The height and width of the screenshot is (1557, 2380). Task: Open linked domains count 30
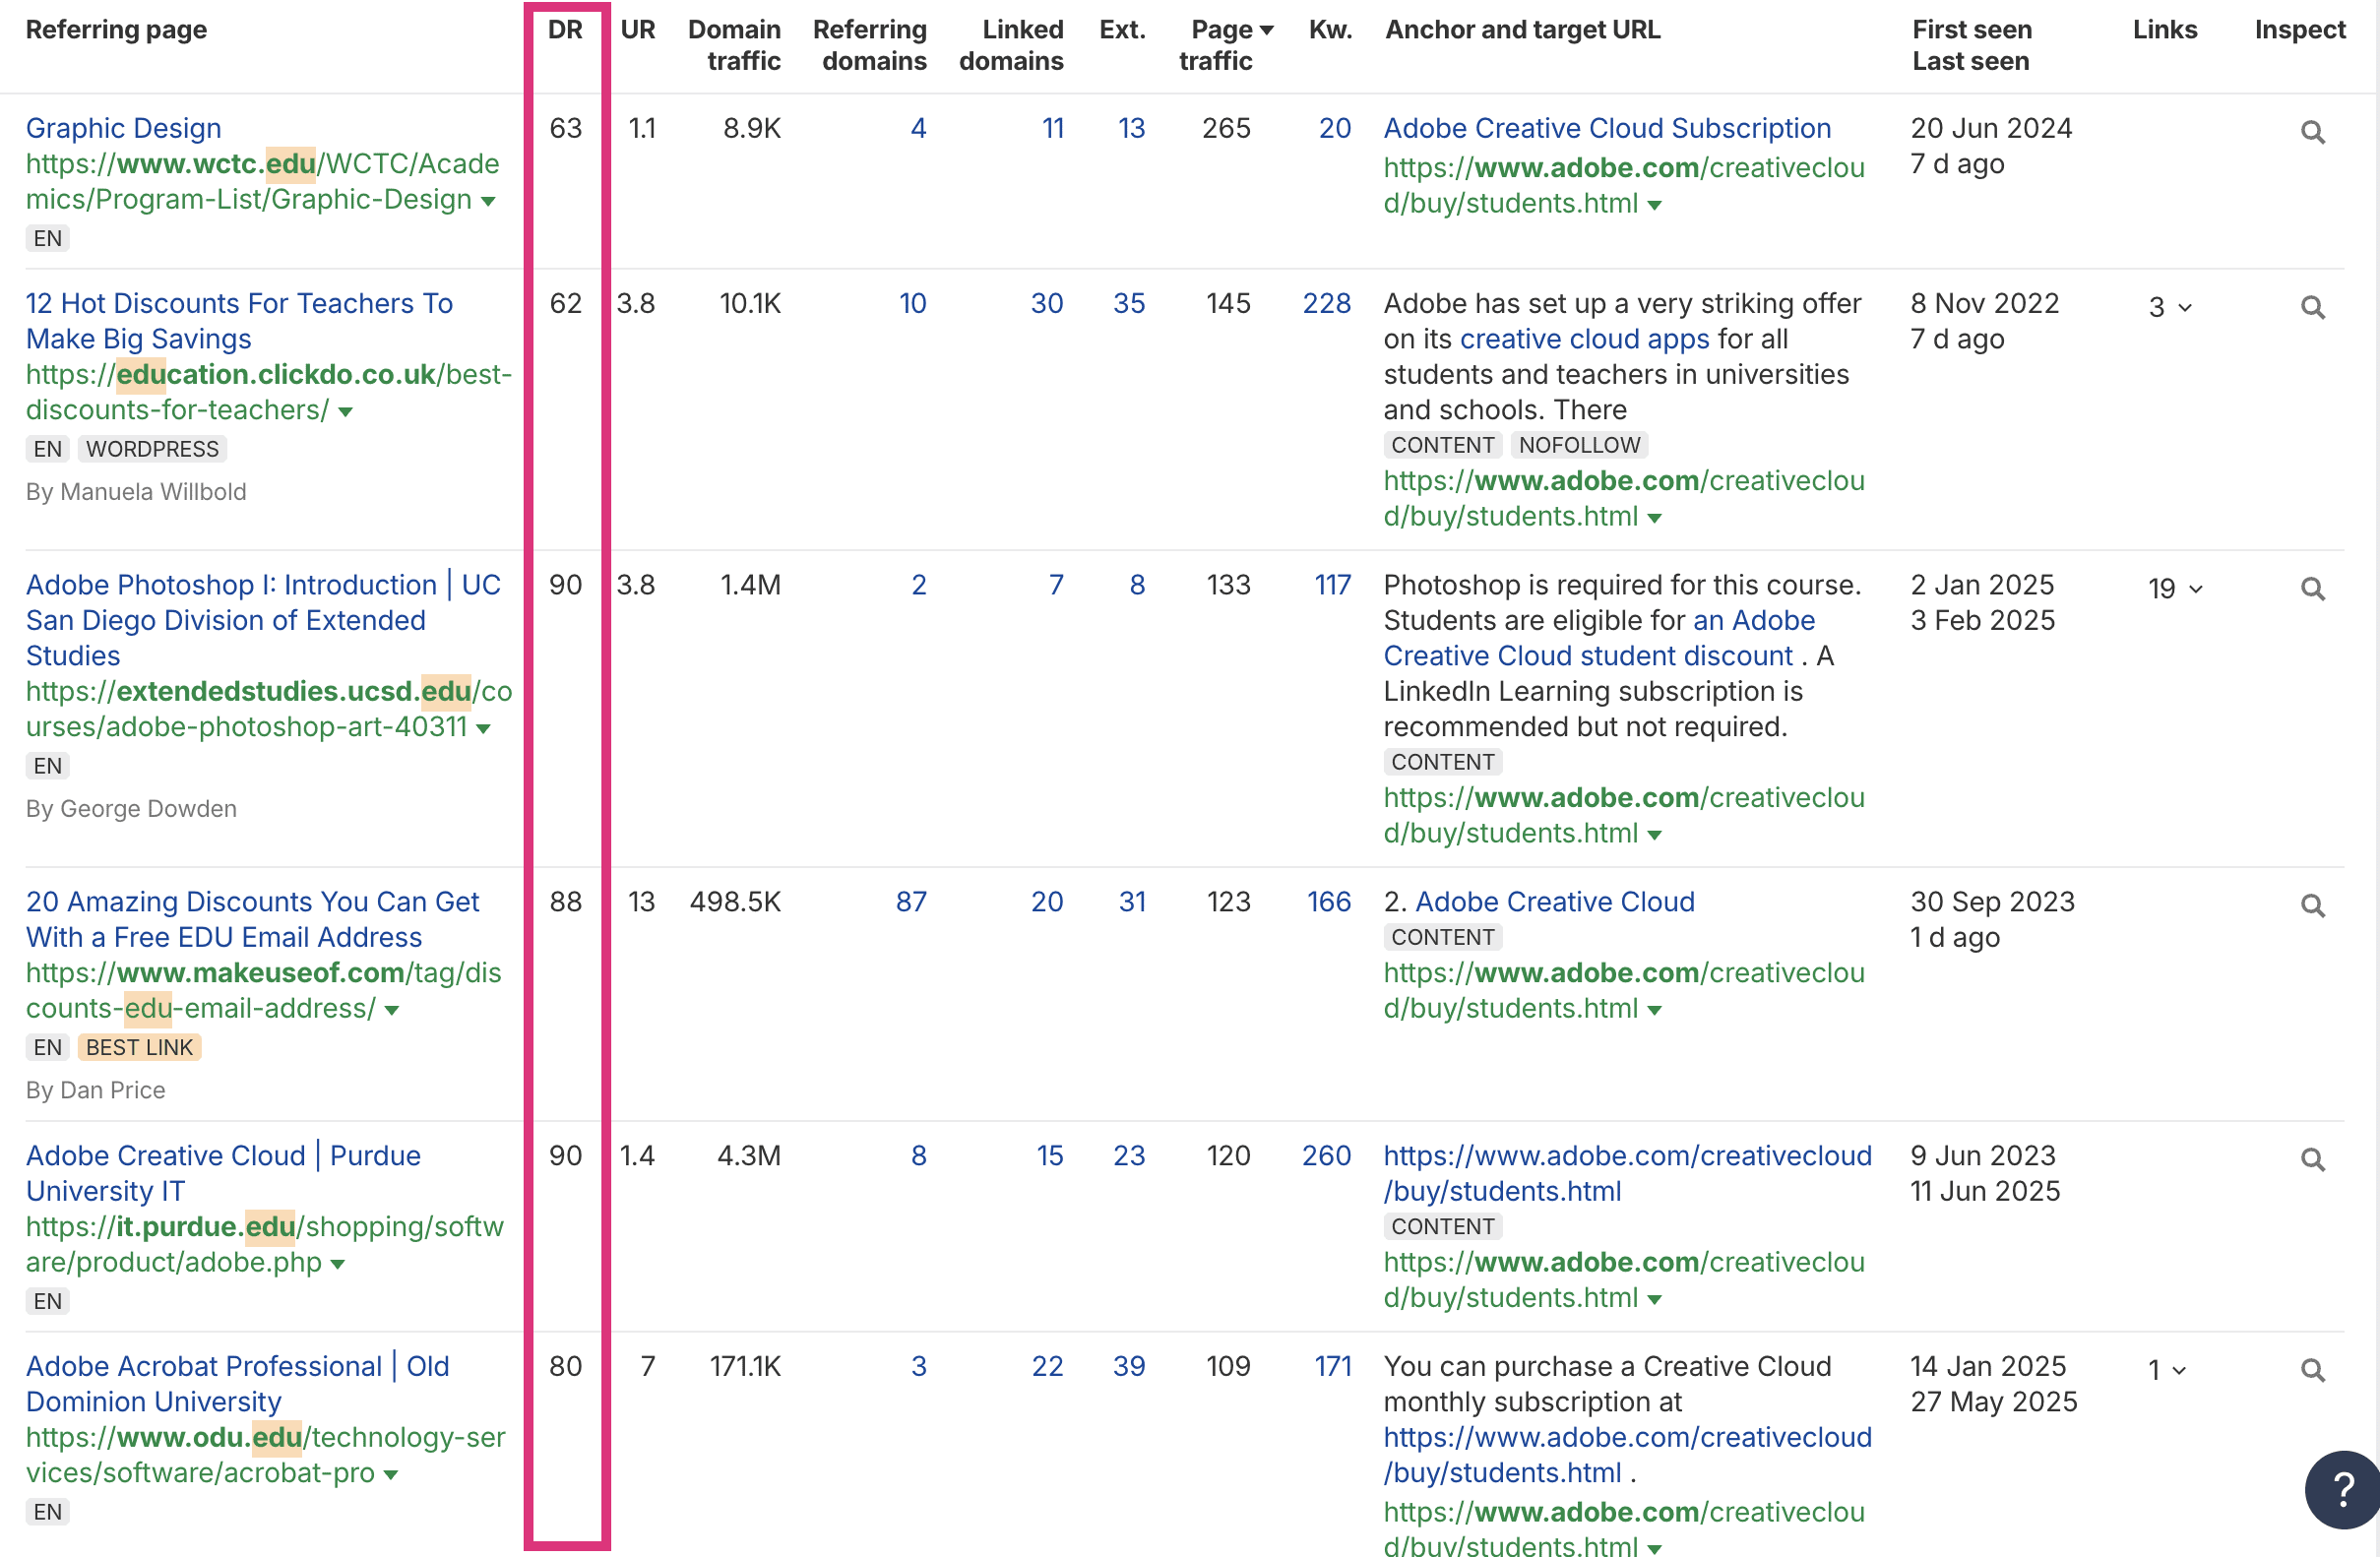[1047, 303]
